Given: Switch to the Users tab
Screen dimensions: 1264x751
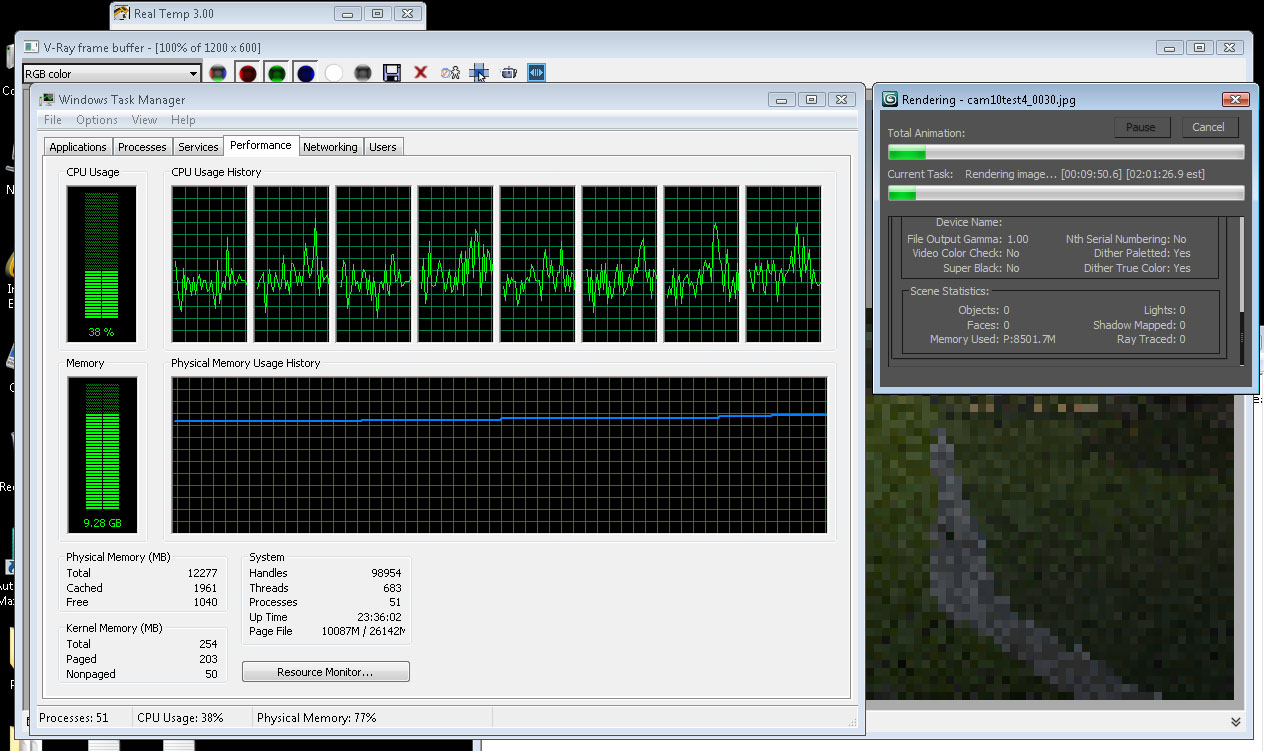Looking at the screenshot, I should click(x=383, y=147).
